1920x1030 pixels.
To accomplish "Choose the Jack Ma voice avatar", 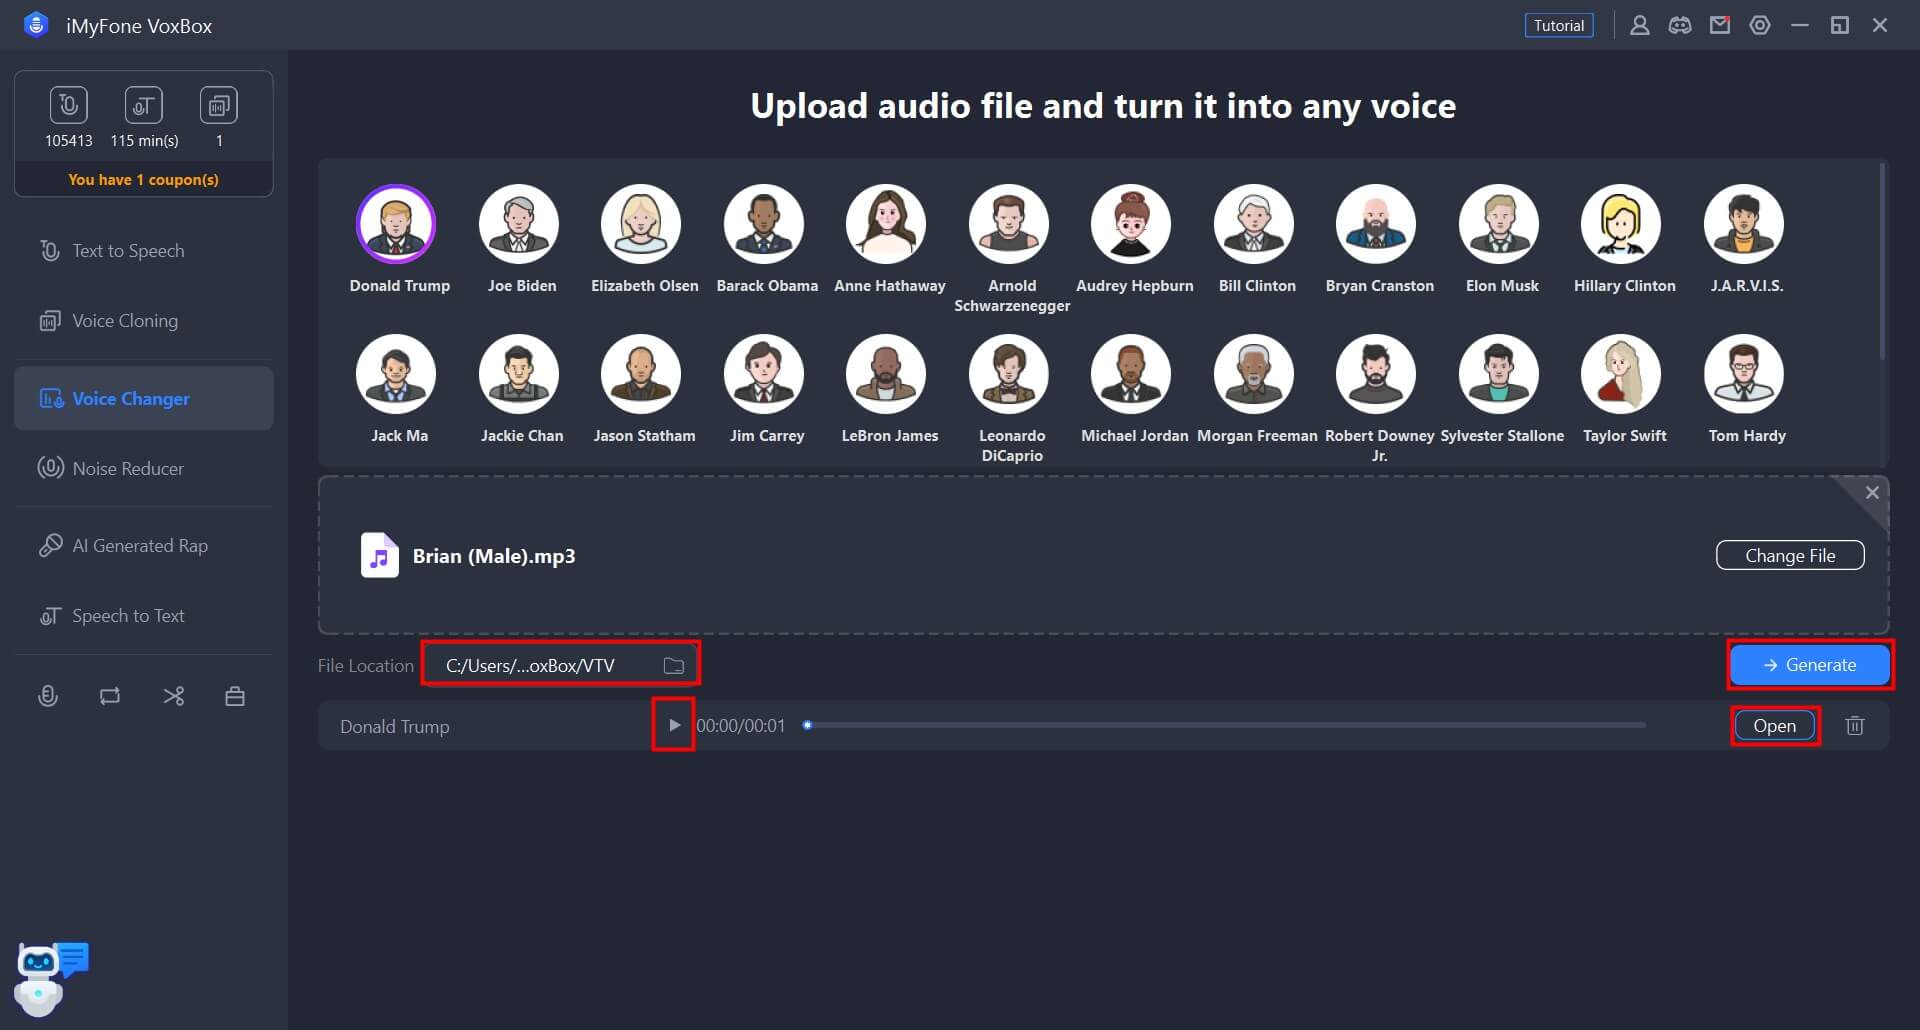I will [396, 374].
